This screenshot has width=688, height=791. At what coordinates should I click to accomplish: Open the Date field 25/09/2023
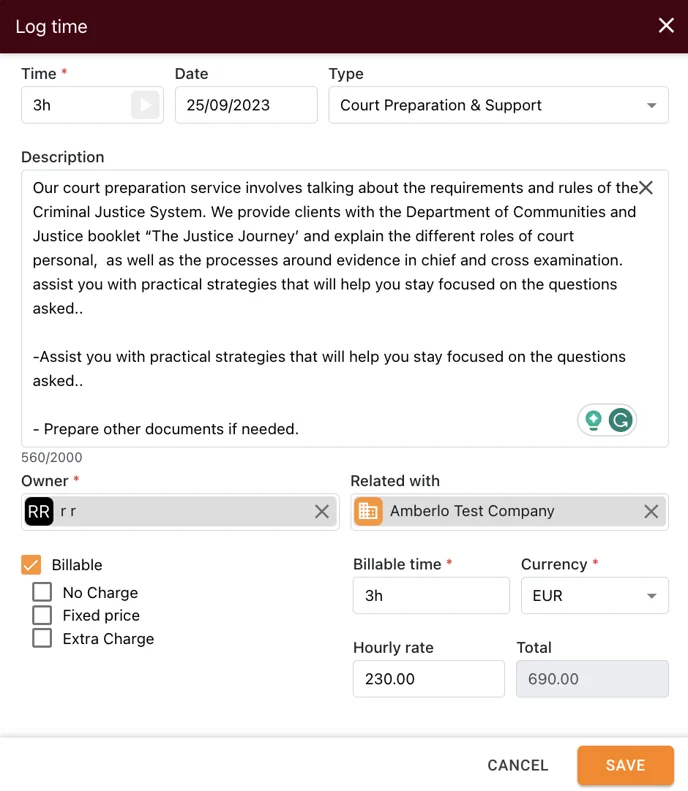click(246, 105)
